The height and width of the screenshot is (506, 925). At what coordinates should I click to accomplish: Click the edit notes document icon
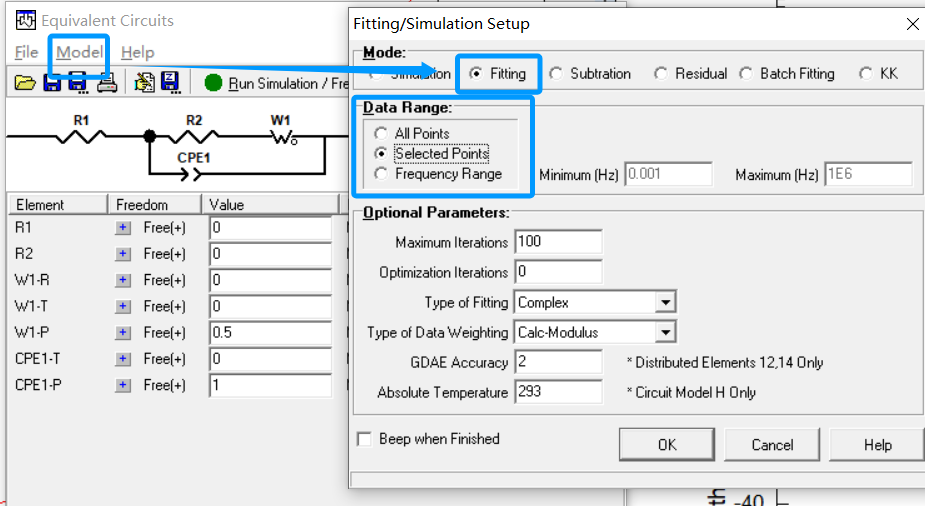[145, 83]
